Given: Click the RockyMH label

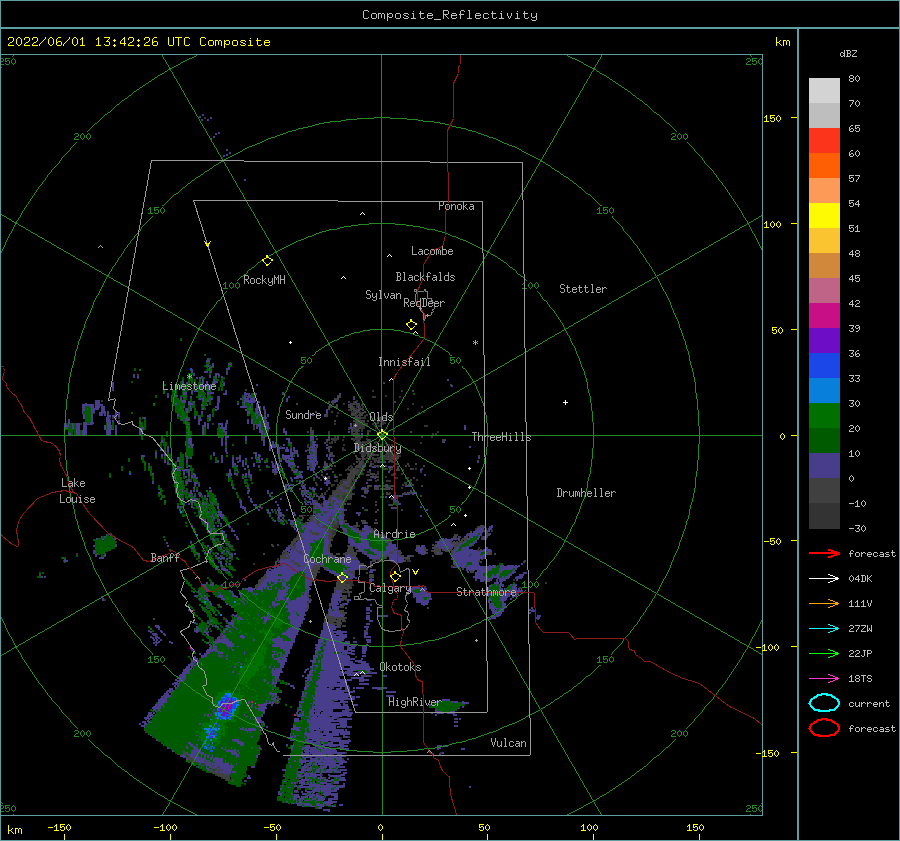Looking at the screenshot, I should pyautogui.click(x=264, y=280).
